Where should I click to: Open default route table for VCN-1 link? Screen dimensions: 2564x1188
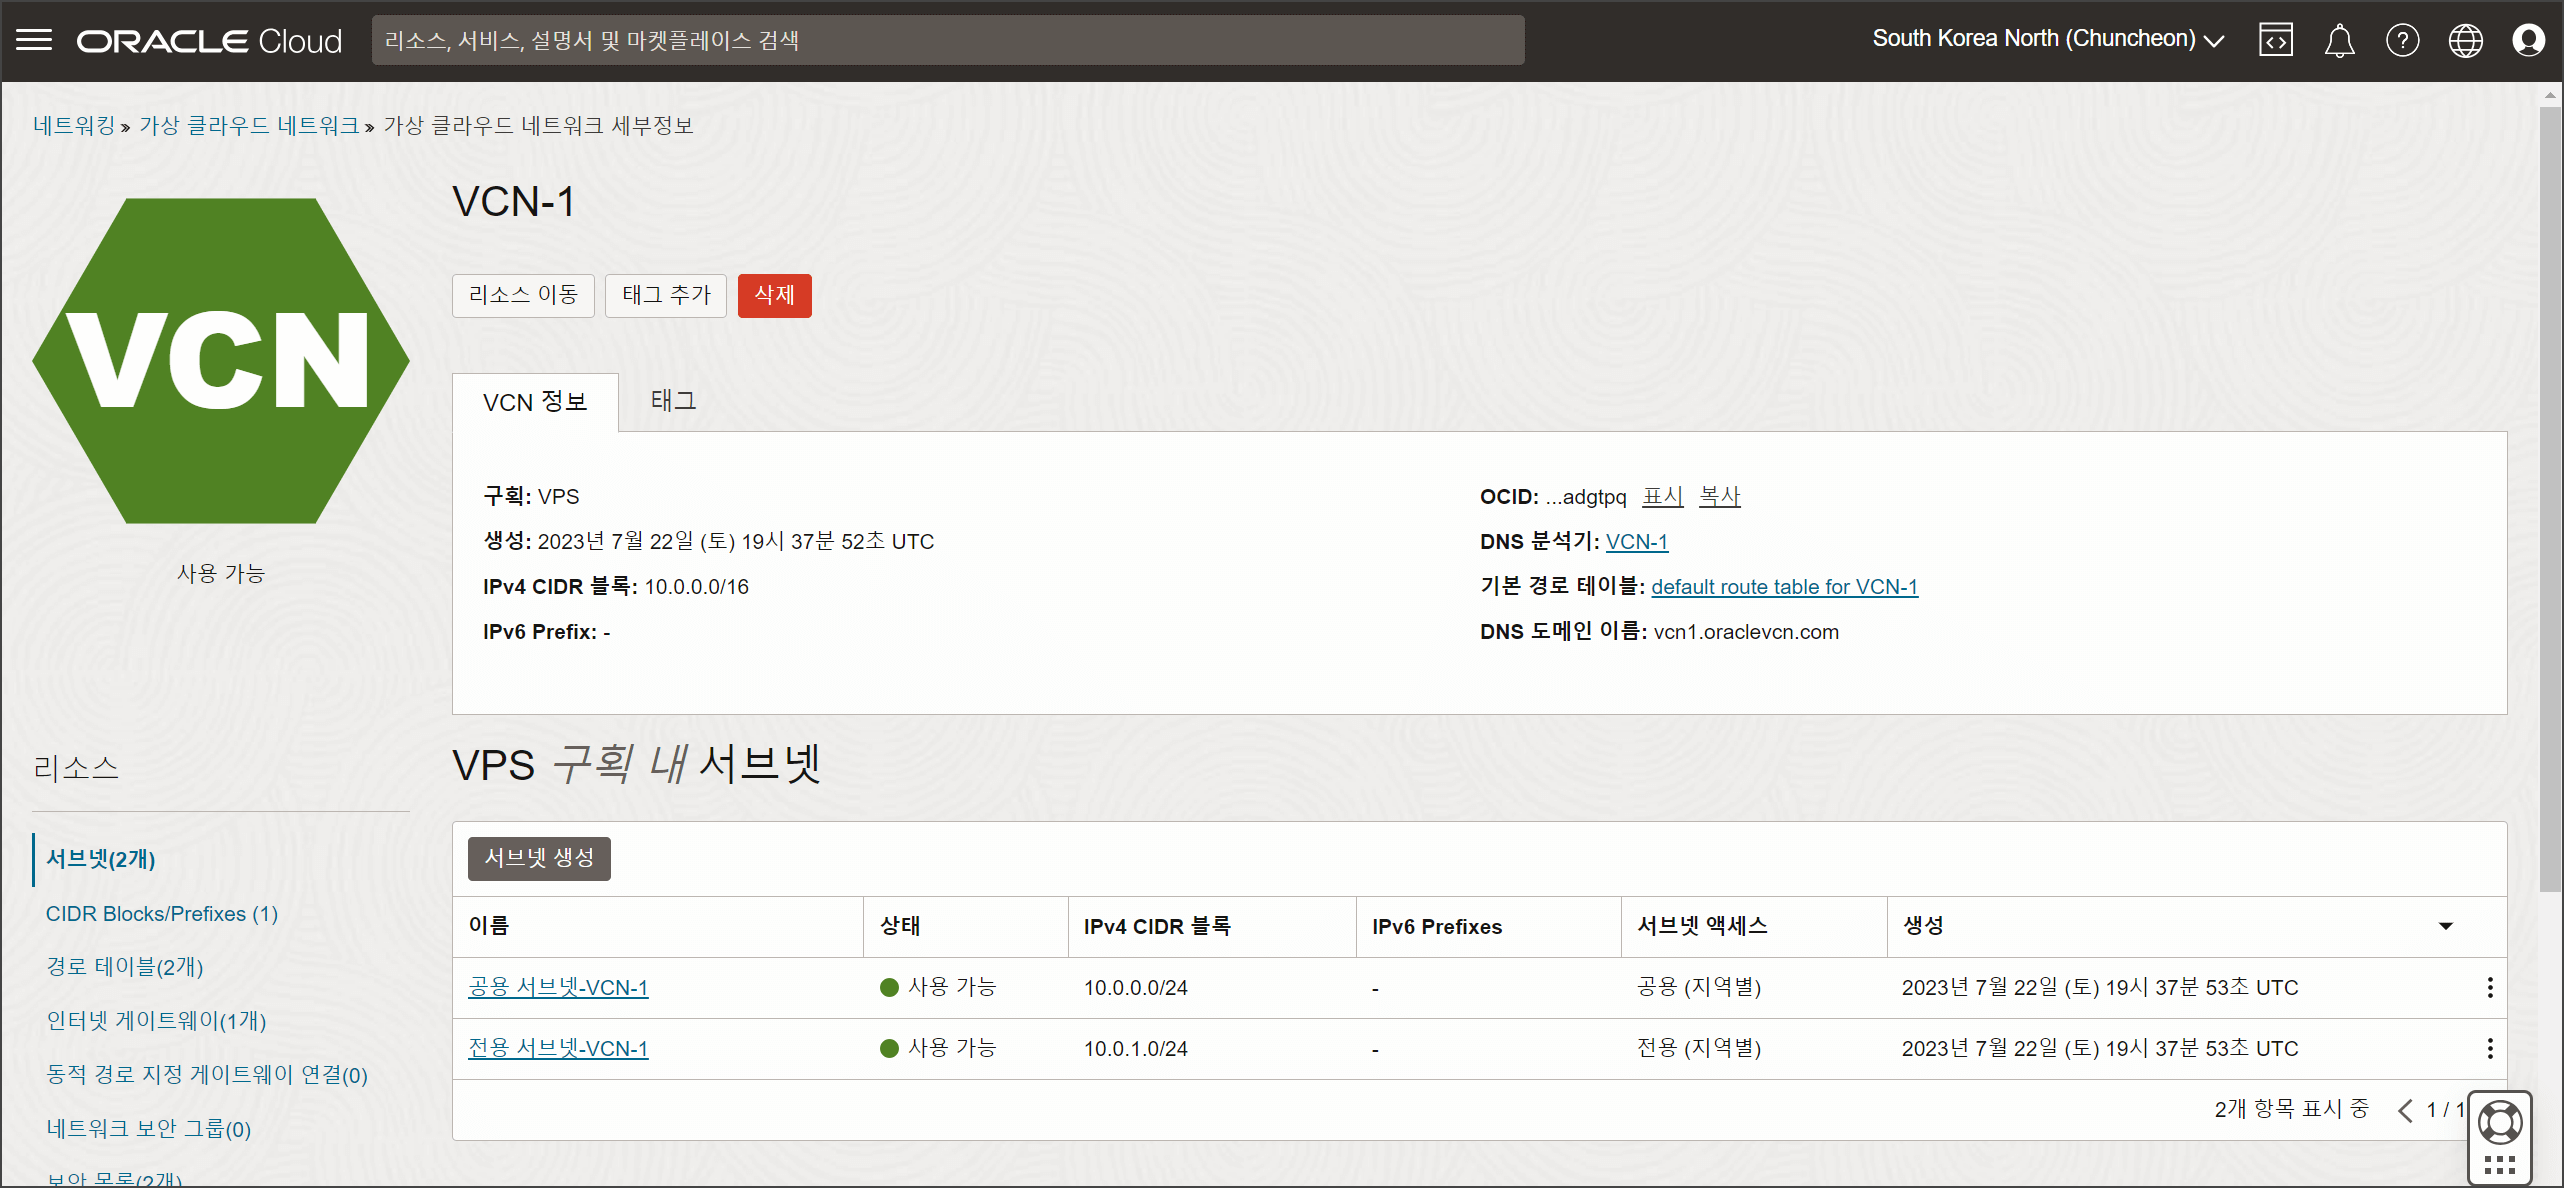pos(1784,587)
